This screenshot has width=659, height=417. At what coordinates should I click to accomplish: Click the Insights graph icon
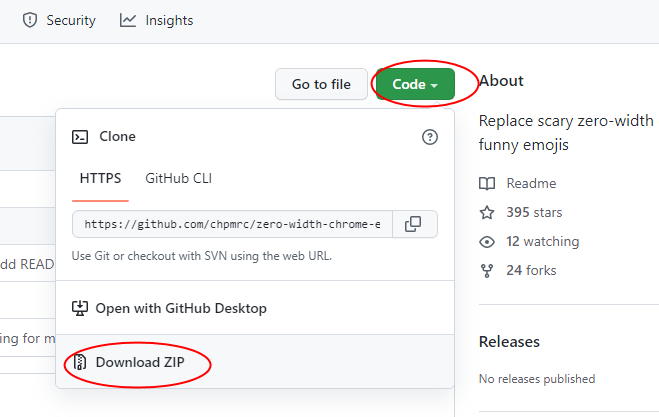128,20
